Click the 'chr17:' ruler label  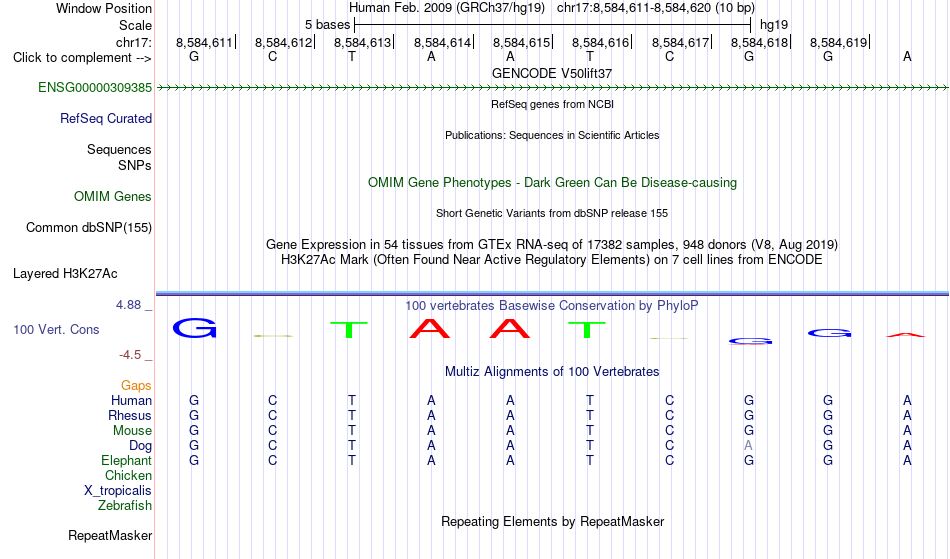point(134,42)
